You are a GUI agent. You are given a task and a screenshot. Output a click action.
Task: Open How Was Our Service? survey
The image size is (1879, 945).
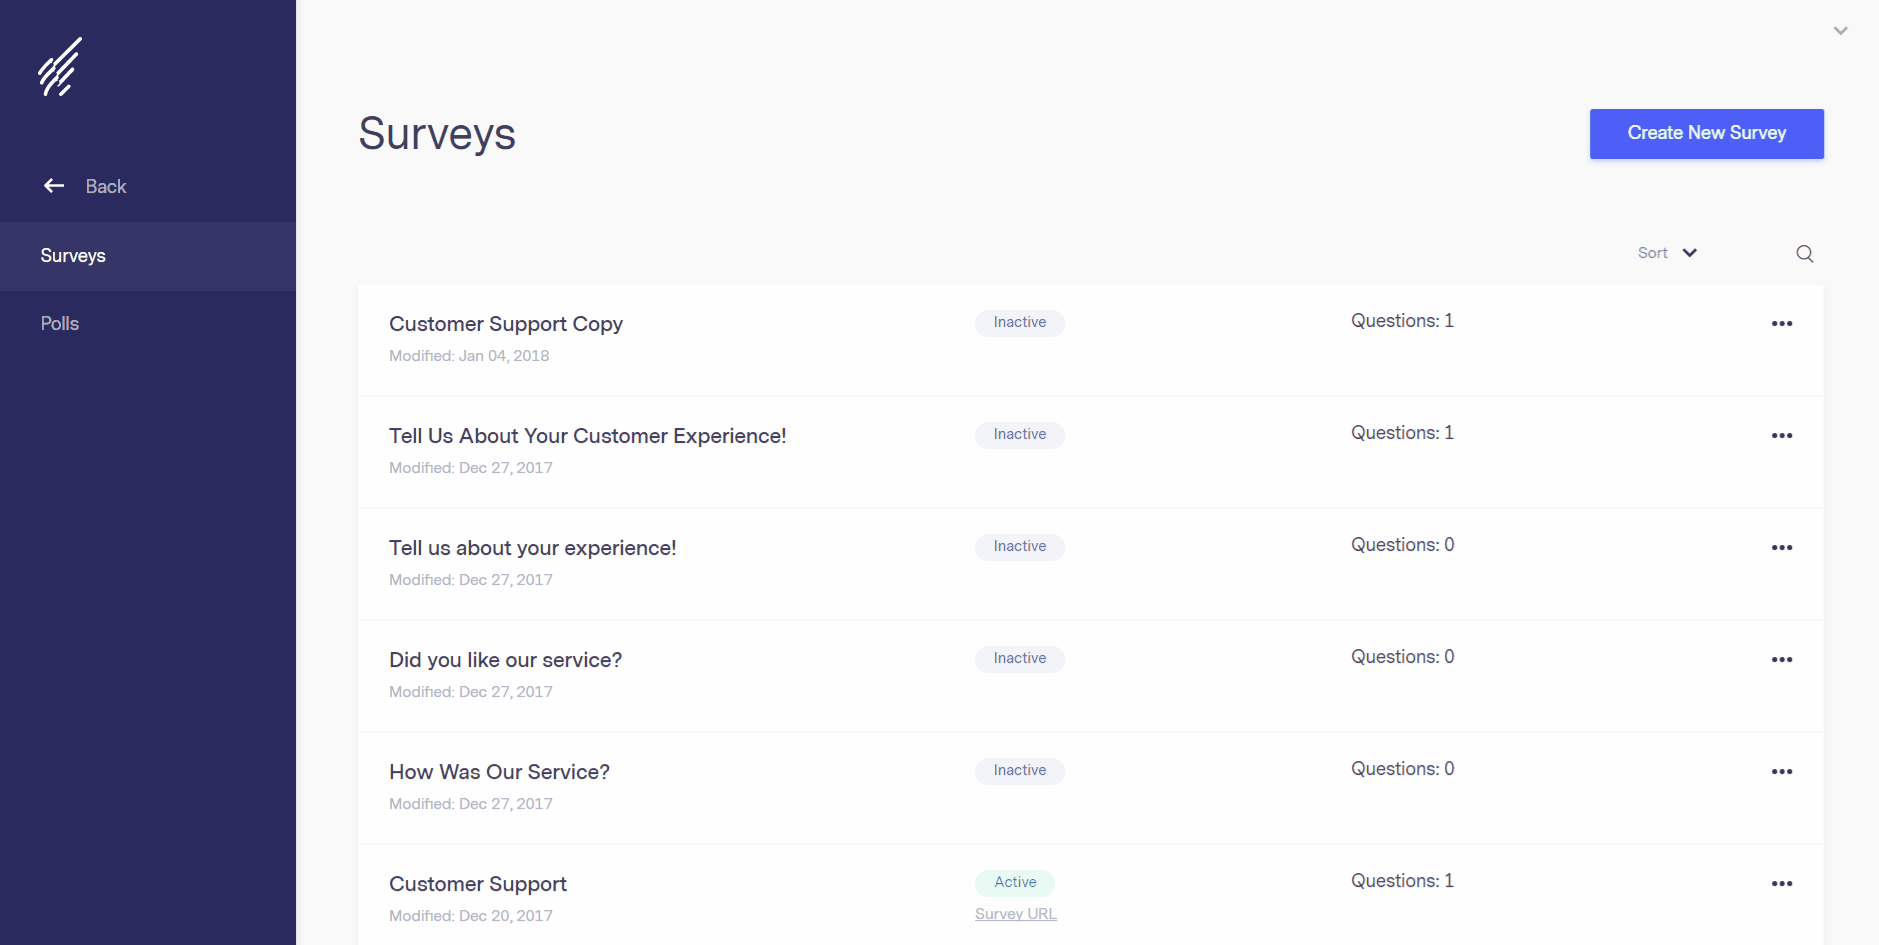(499, 772)
